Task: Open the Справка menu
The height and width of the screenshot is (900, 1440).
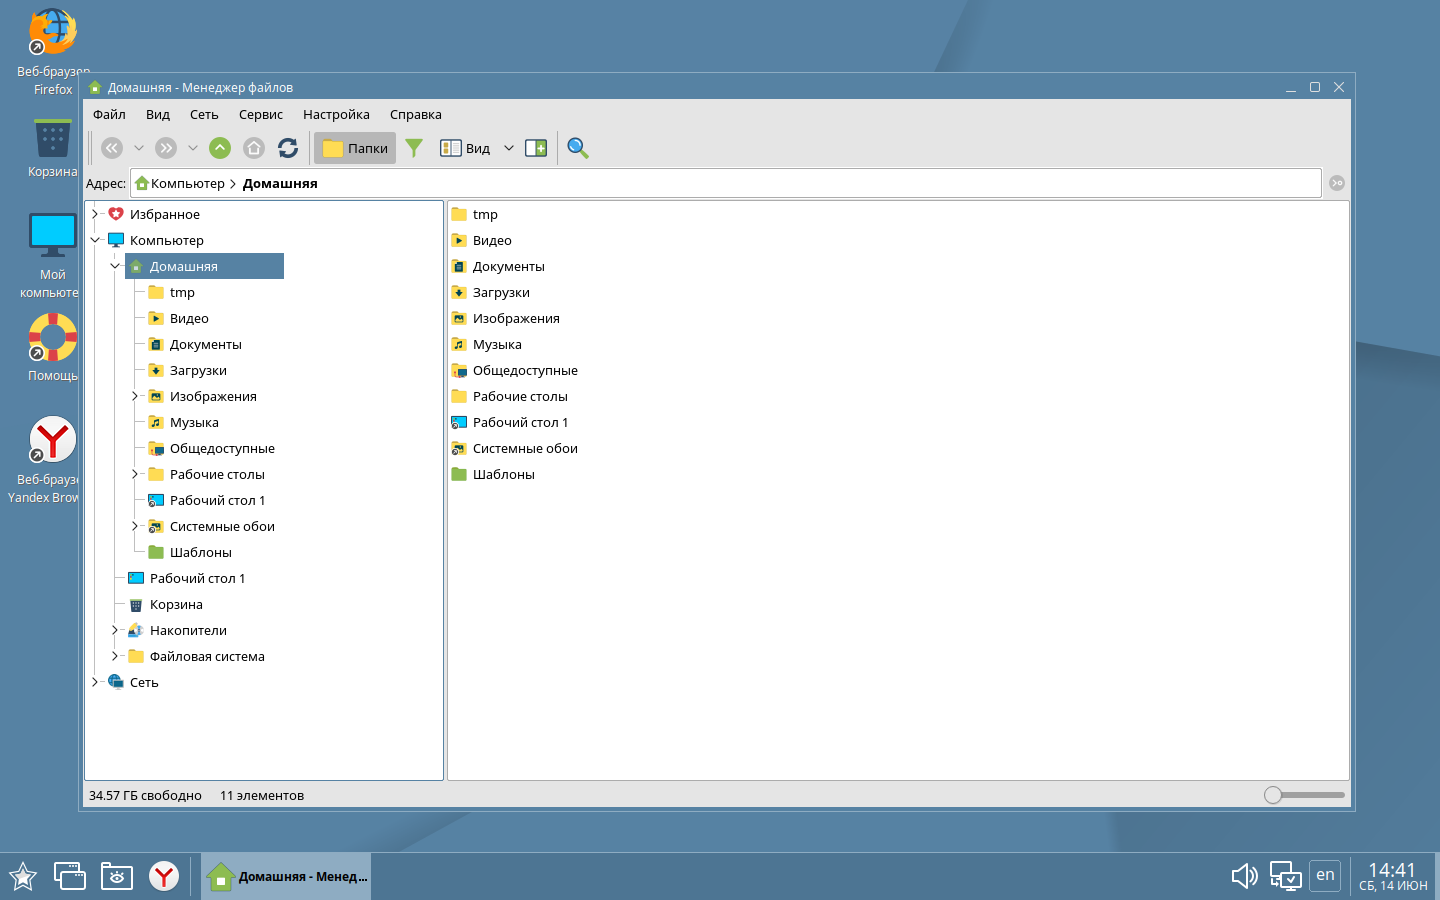Action: [416, 114]
